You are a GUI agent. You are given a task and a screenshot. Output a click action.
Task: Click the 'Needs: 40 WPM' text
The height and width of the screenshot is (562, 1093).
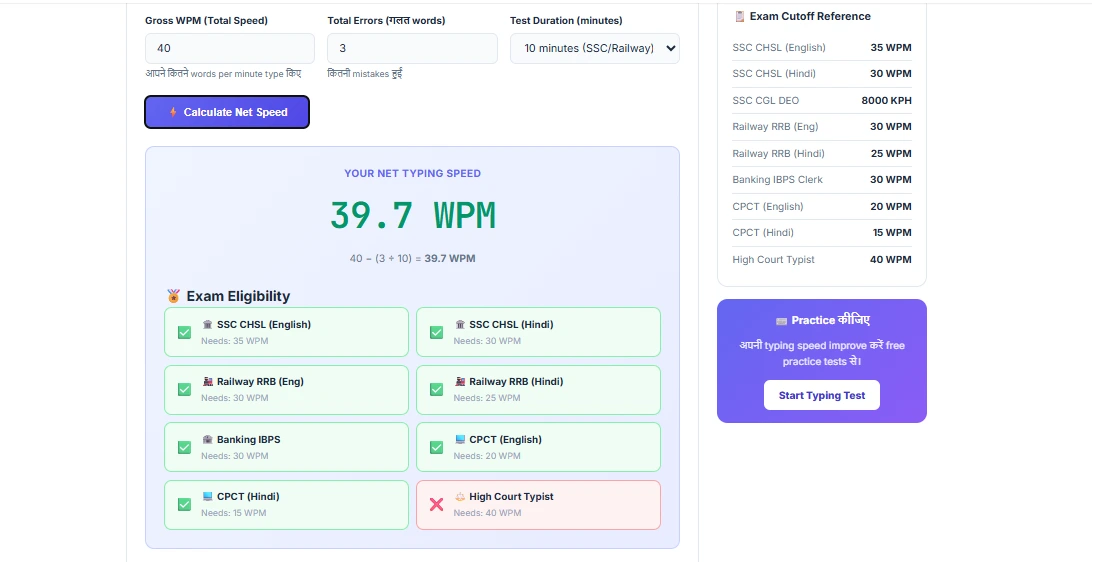click(487, 513)
